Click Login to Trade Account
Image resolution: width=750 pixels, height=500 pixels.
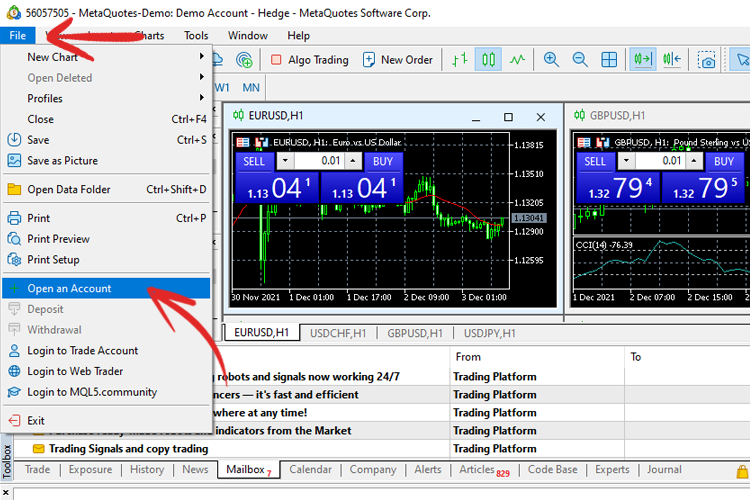(106, 351)
